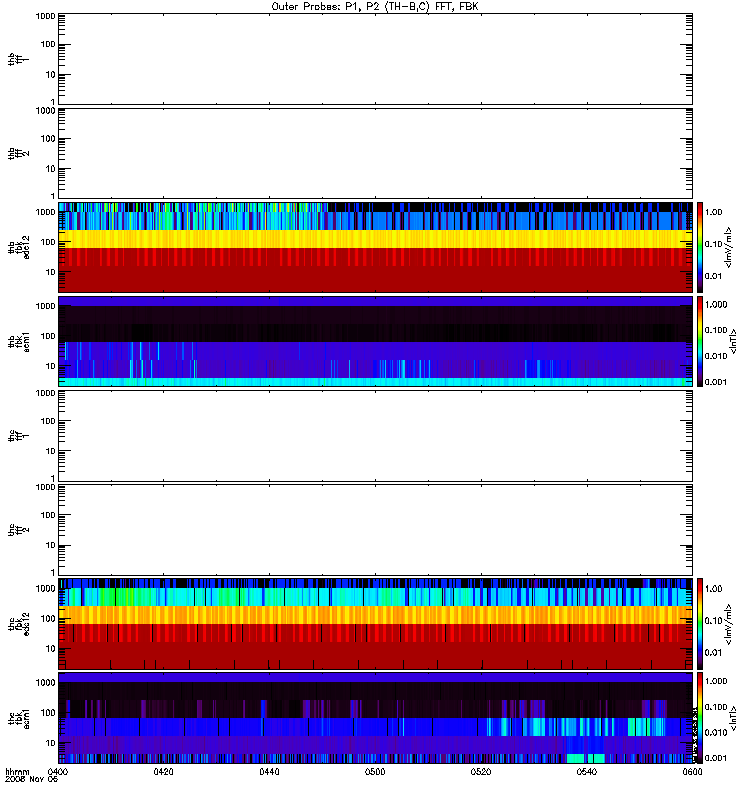Click the <|mV/m|> unit label beside thc edc12 color bar

tap(729, 624)
